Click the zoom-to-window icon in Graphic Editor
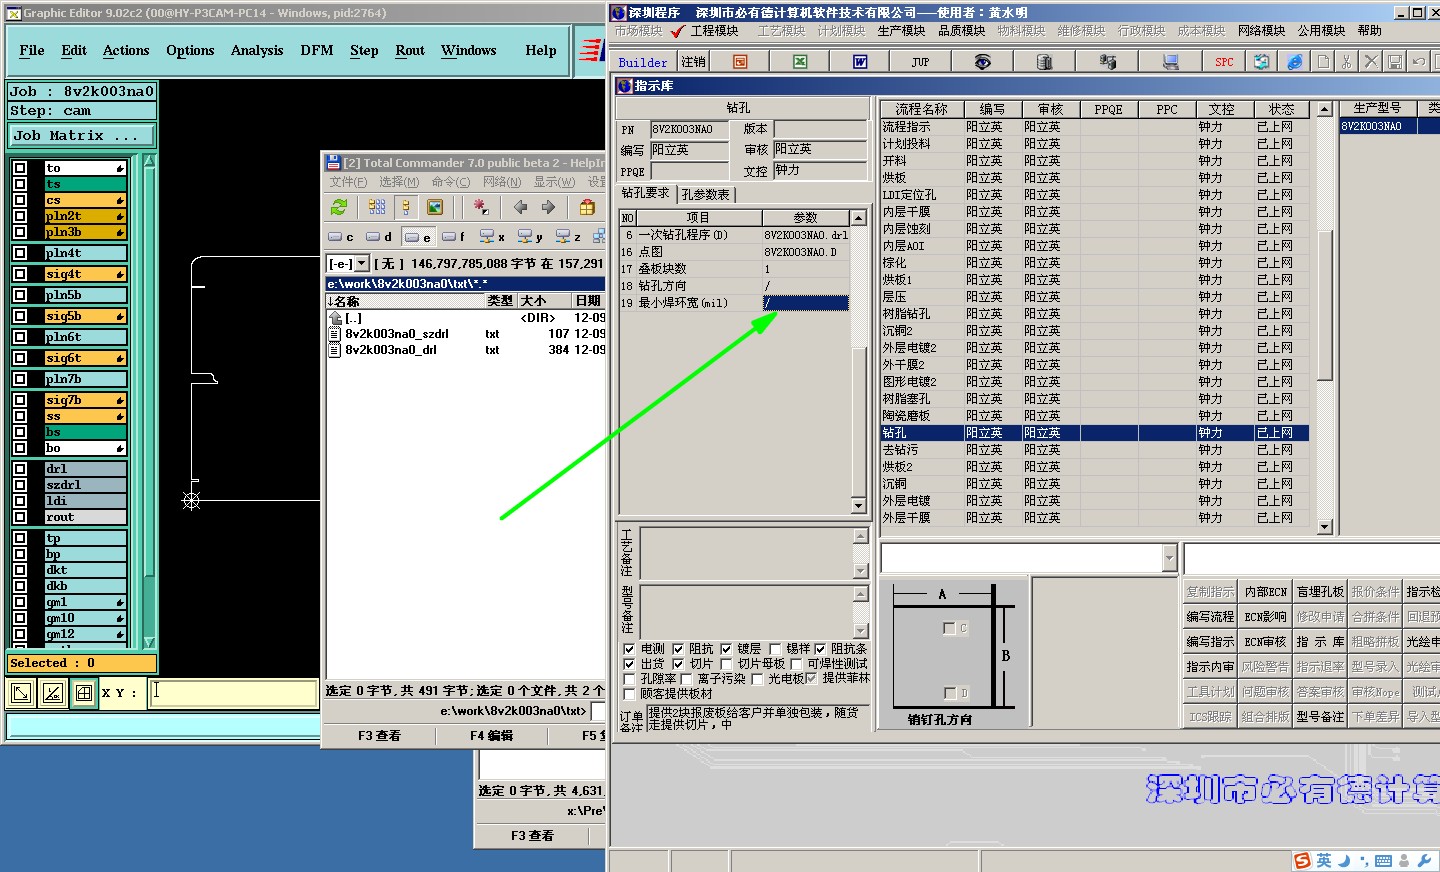 click(x=21, y=692)
